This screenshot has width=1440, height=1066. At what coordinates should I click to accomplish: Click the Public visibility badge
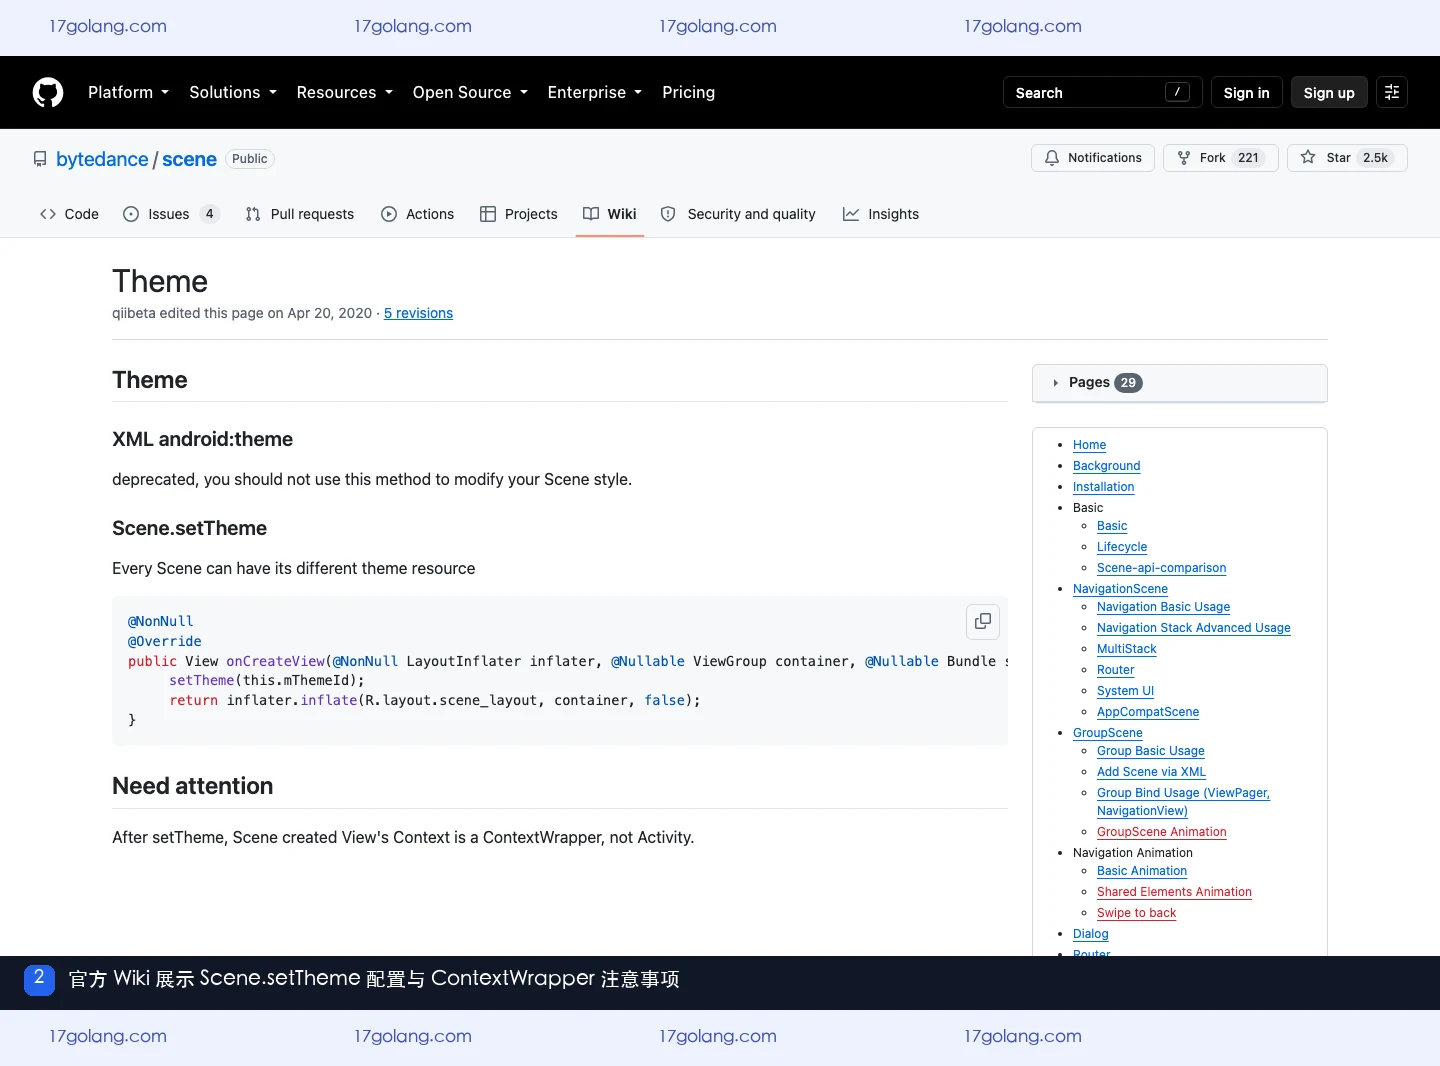click(x=250, y=159)
